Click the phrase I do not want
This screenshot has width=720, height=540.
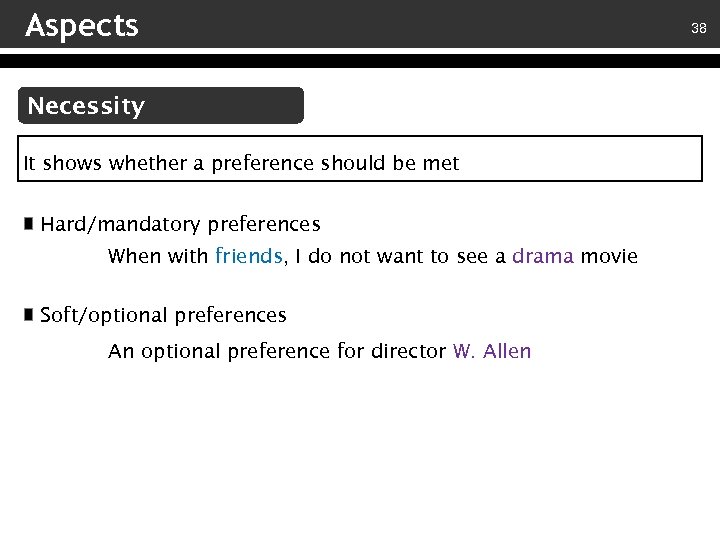coord(338,256)
